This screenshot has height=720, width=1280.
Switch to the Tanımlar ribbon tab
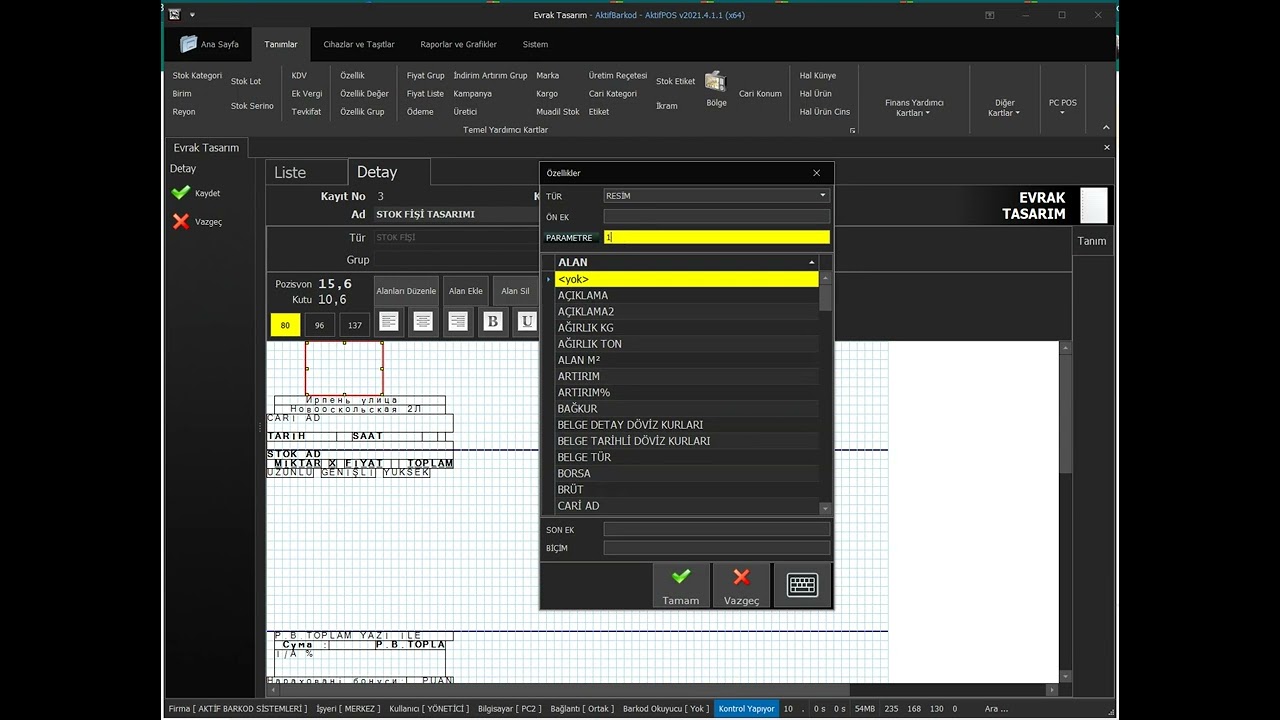(281, 44)
